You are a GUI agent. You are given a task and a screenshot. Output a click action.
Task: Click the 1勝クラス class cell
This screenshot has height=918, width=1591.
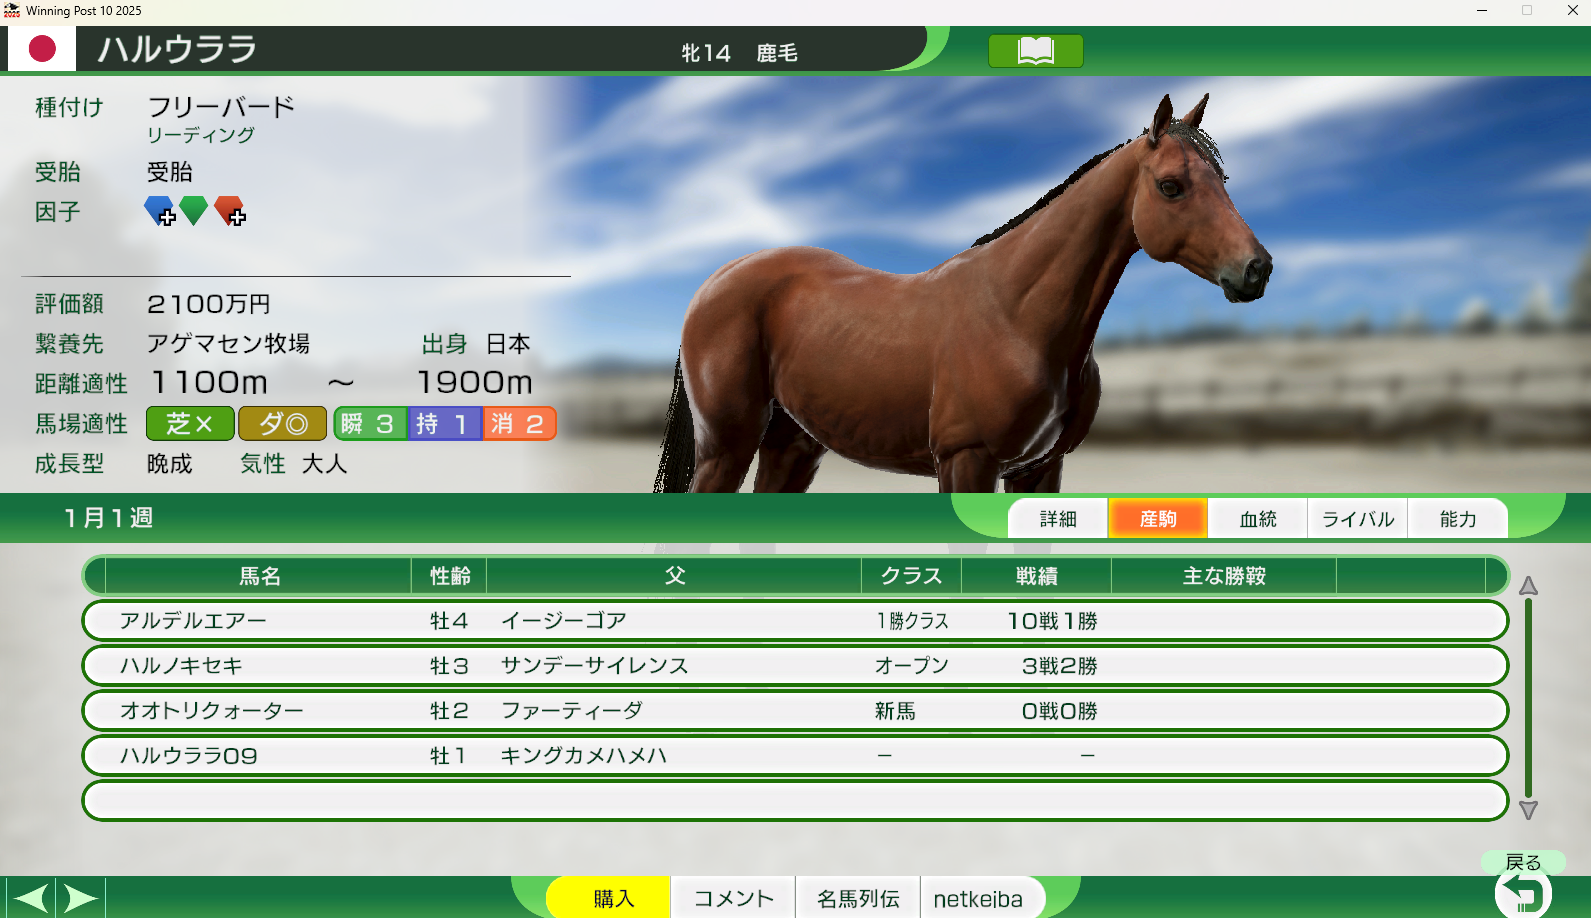click(912, 621)
